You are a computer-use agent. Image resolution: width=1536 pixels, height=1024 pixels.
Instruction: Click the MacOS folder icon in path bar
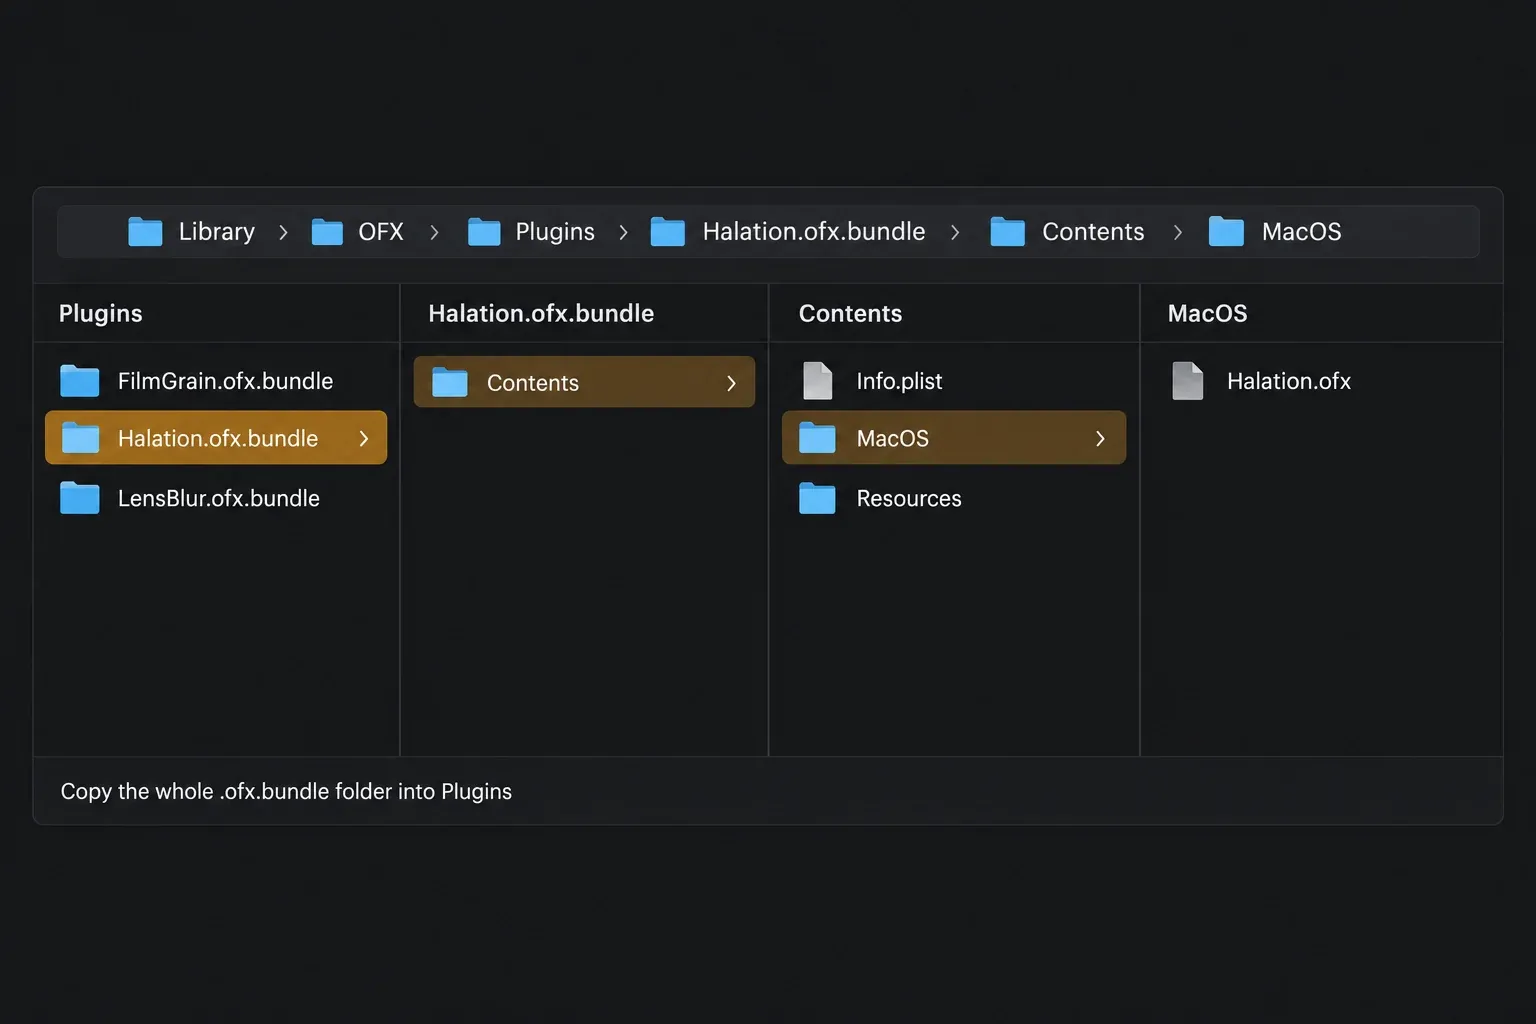[x=1226, y=232]
